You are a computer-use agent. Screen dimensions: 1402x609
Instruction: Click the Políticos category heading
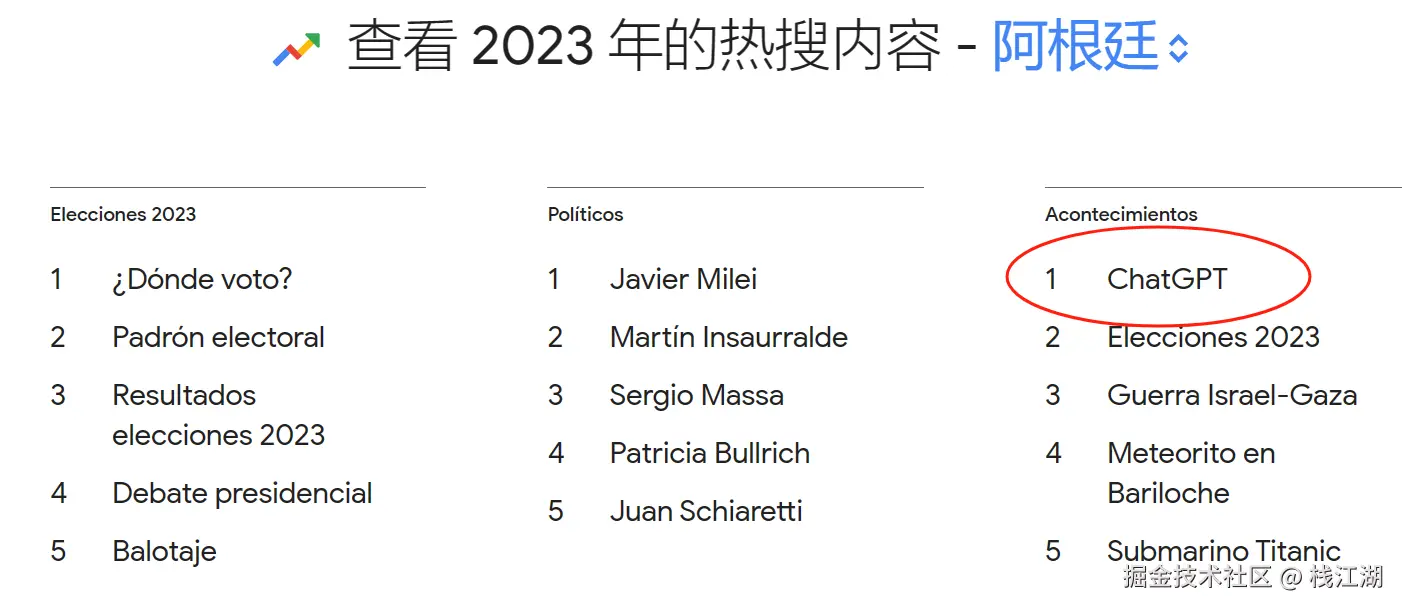pyautogui.click(x=585, y=214)
